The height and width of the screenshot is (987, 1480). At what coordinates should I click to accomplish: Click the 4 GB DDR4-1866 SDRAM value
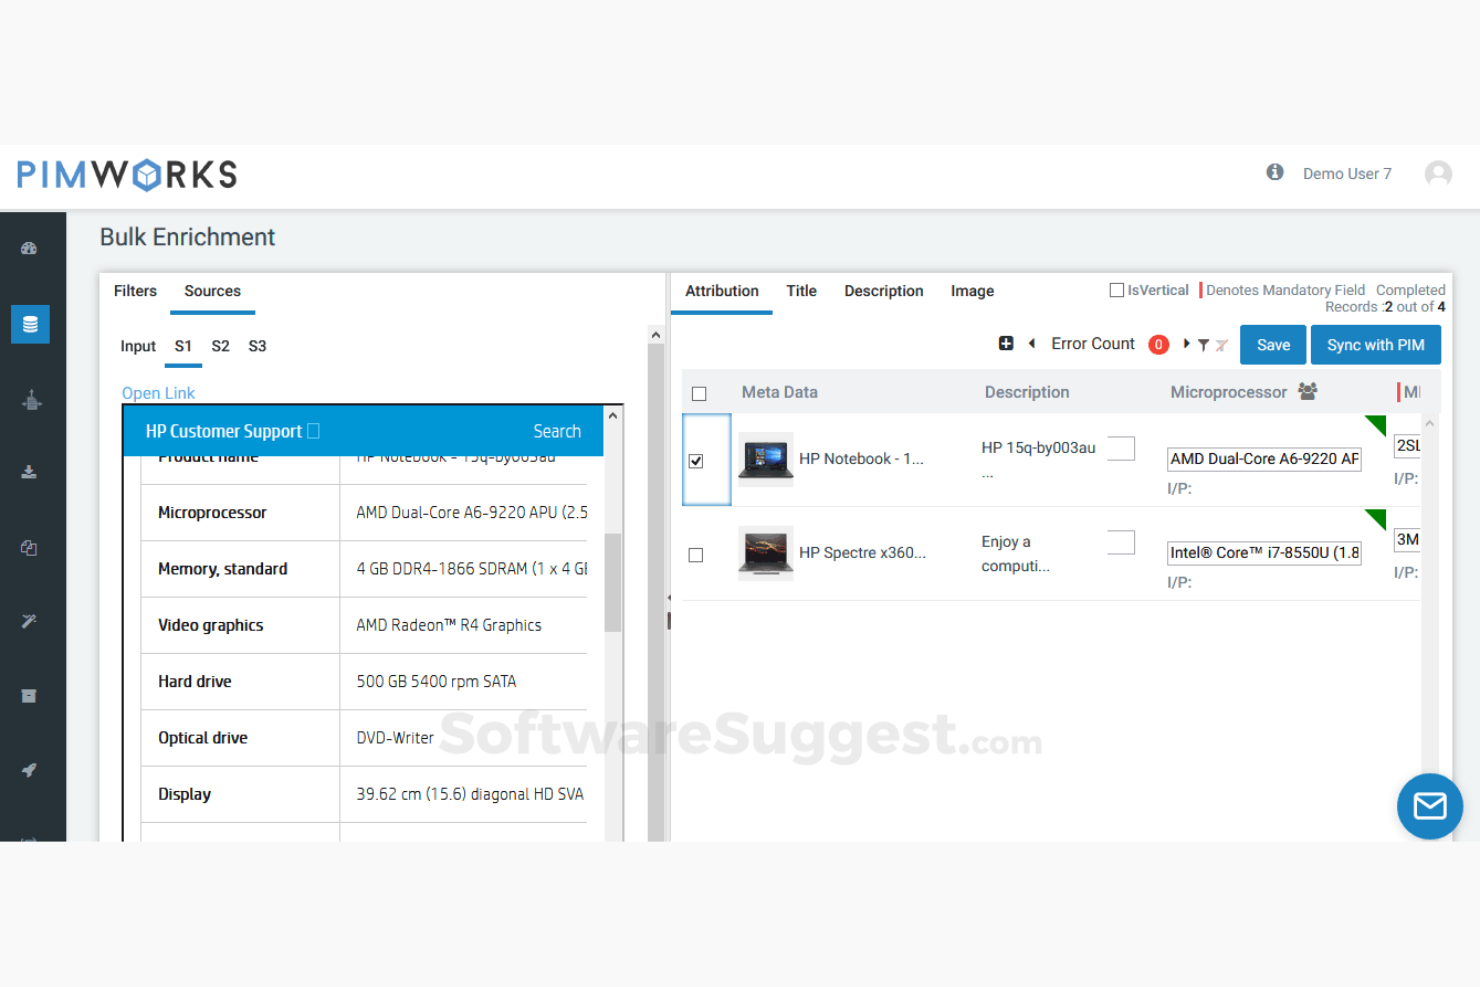(472, 569)
